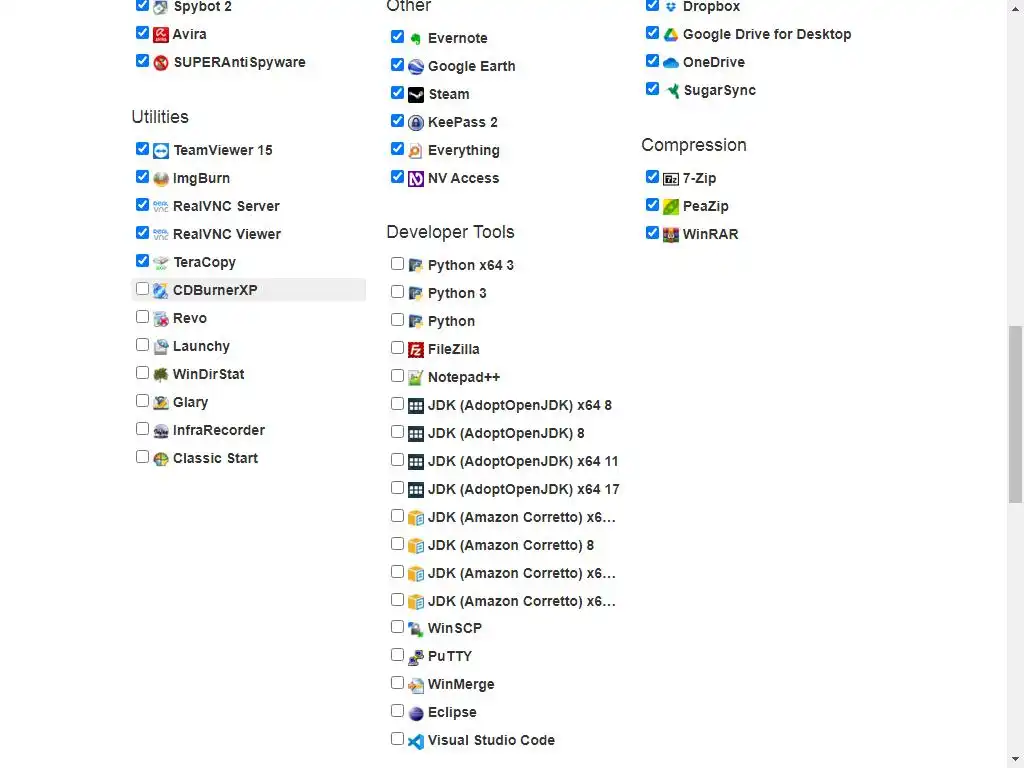This screenshot has width=1024, height=768.
Task: Check the Python 3 checkbox
Action: pos(397,292)
